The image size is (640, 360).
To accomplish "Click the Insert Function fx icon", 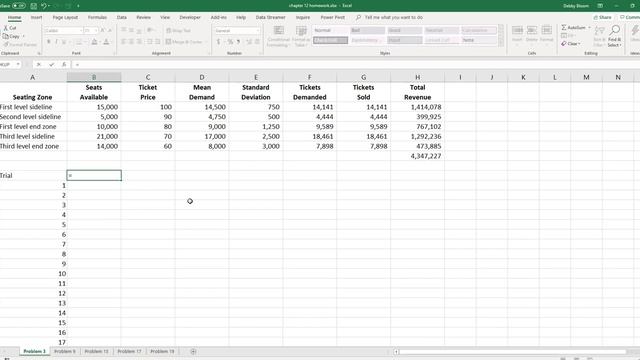I will tap(64, 64).
